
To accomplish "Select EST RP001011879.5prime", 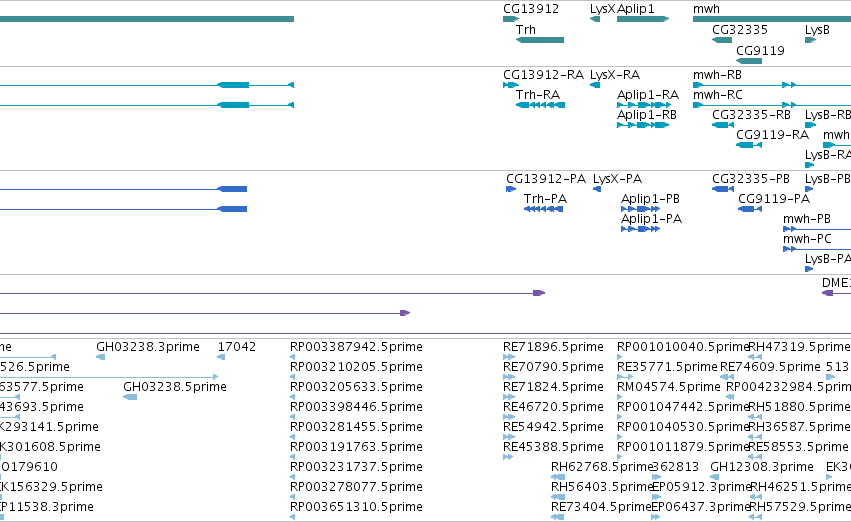I will point(683,447).
